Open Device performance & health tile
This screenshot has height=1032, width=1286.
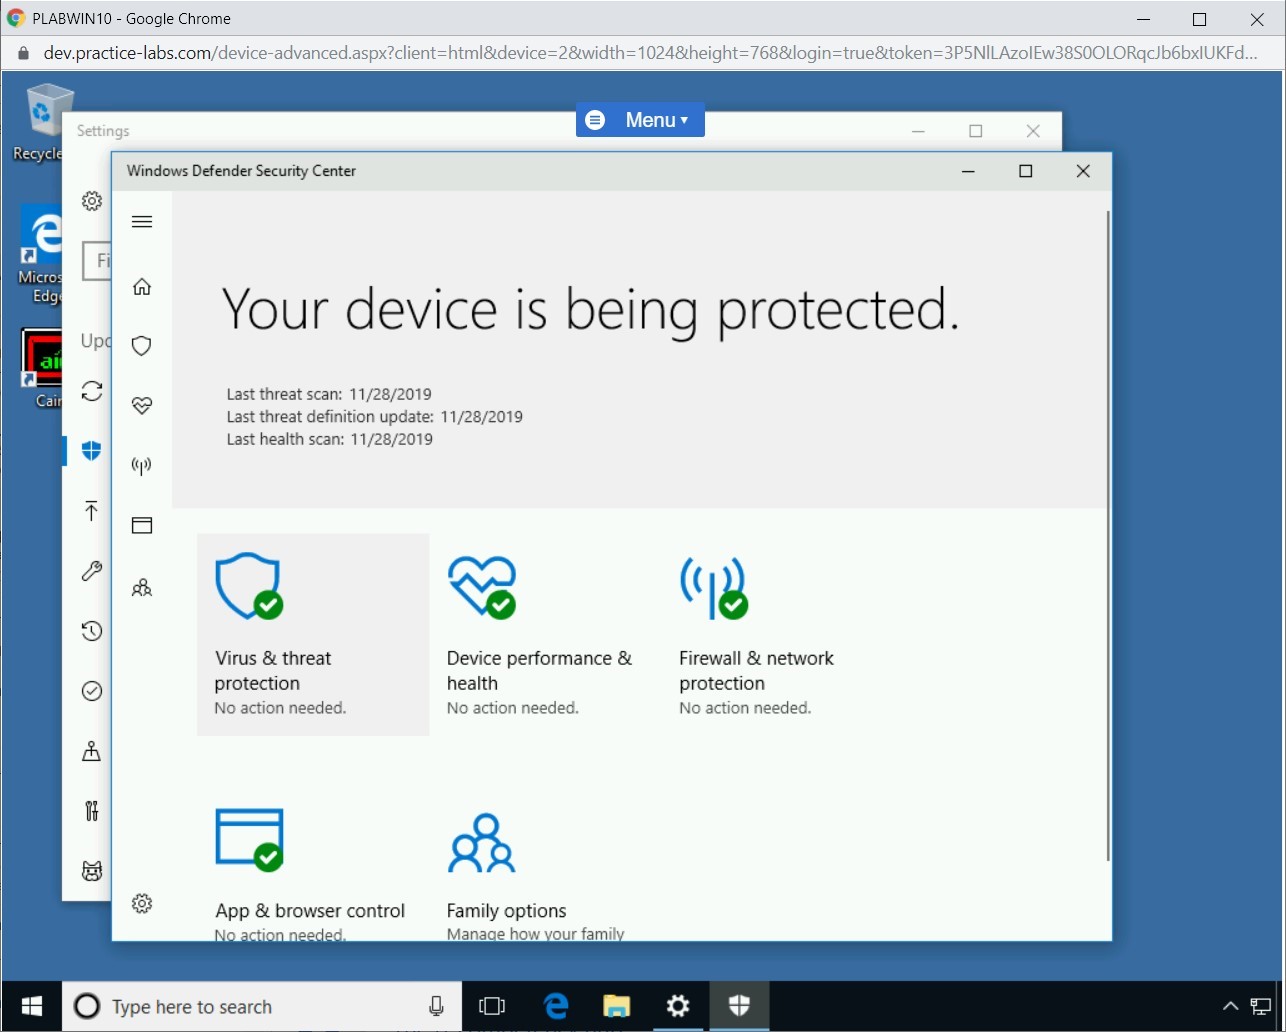(540, 634)
